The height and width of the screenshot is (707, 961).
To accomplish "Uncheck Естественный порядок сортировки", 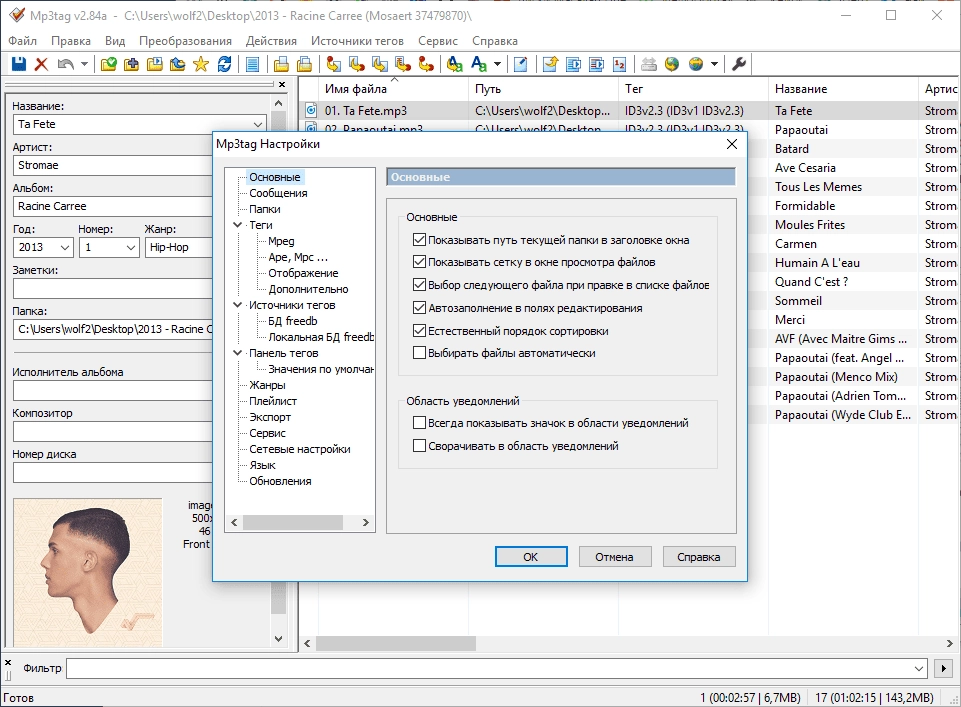I will click(419, 331).
